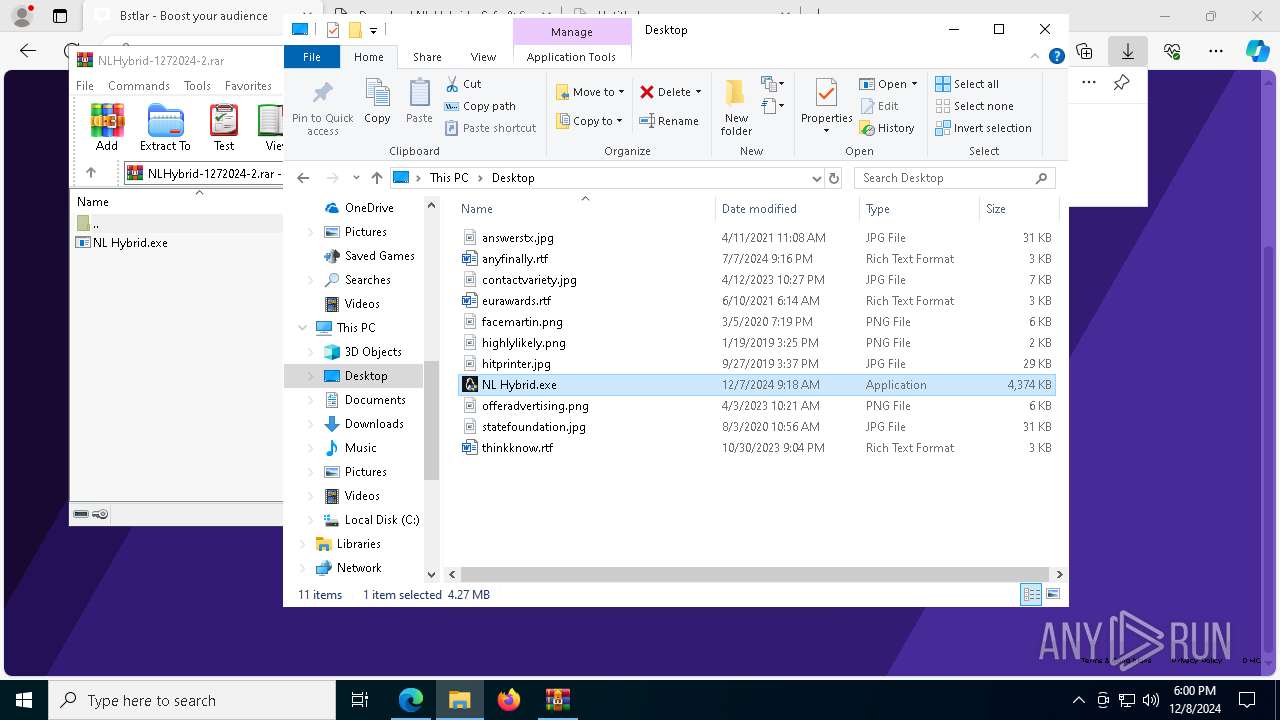The width and height of the screenshot is (1280, 720).
Task: Open the Open dropdown in ribbon
Action: 888,84
